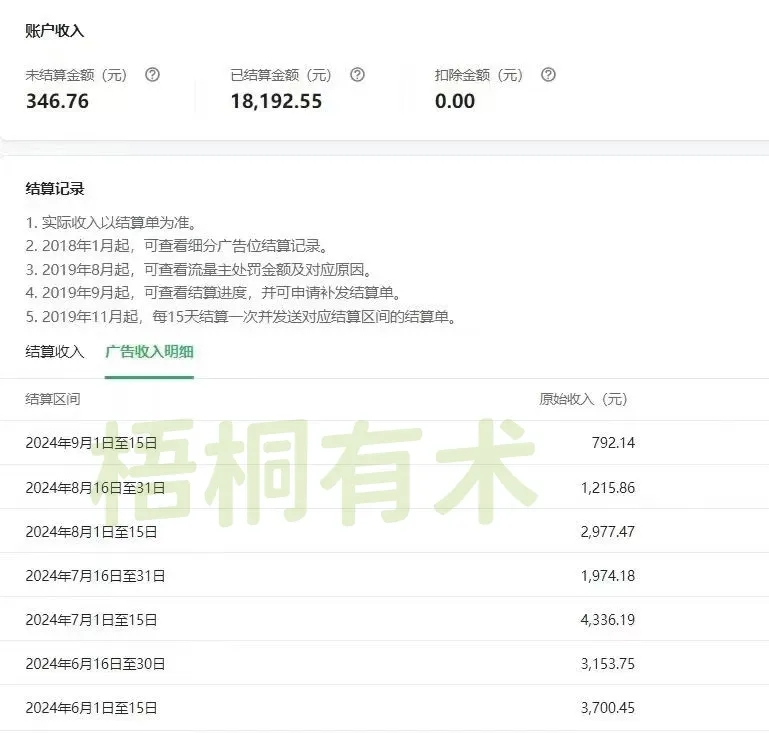
Task: Click the unsettled amount value 346.76
Action: [57, 101]
